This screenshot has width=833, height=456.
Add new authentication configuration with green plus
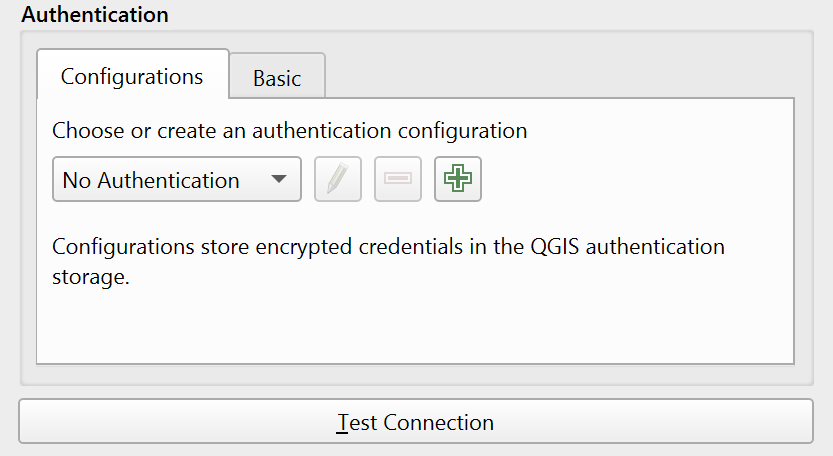(458, 180)
